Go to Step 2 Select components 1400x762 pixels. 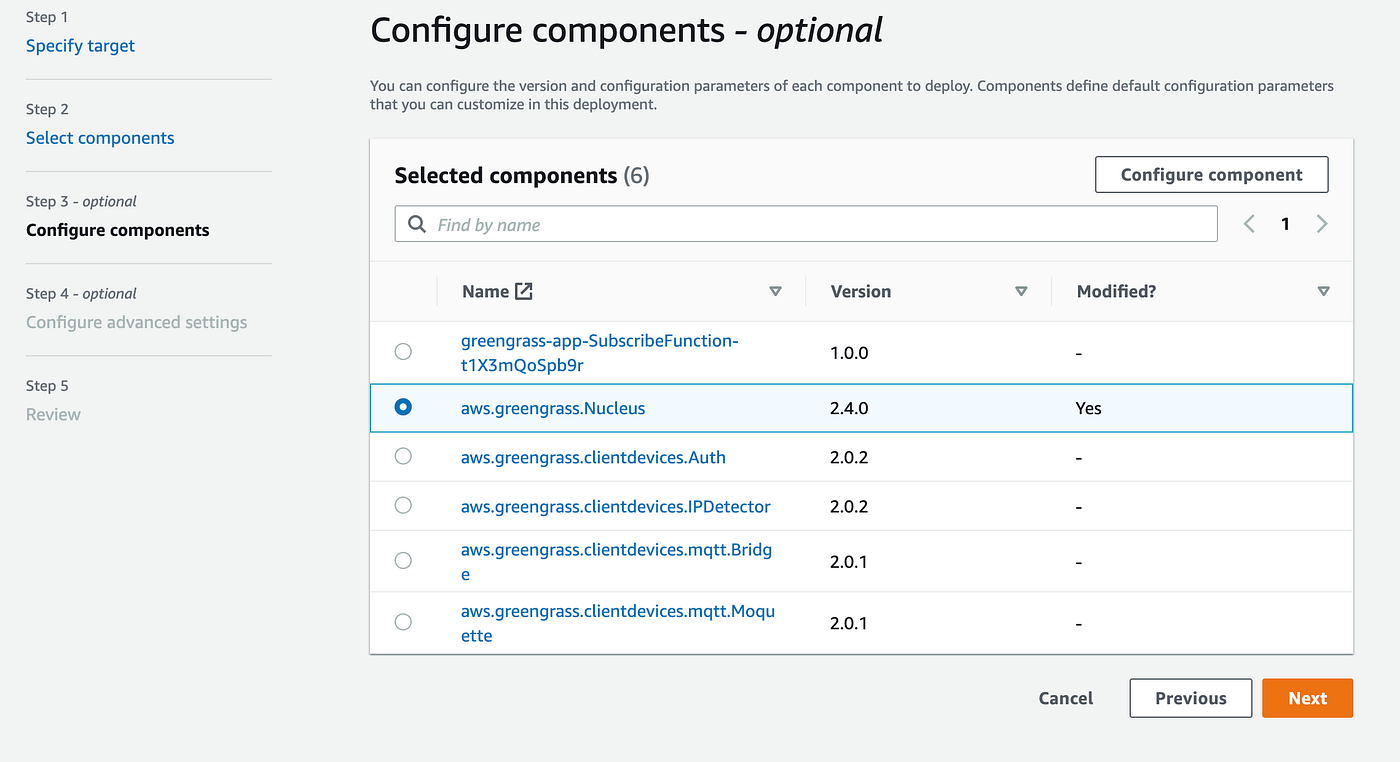click(x=100, y=137)
